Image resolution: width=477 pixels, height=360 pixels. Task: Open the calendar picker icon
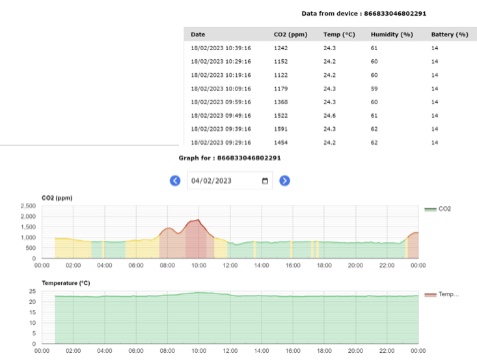[x=265, y=181]
